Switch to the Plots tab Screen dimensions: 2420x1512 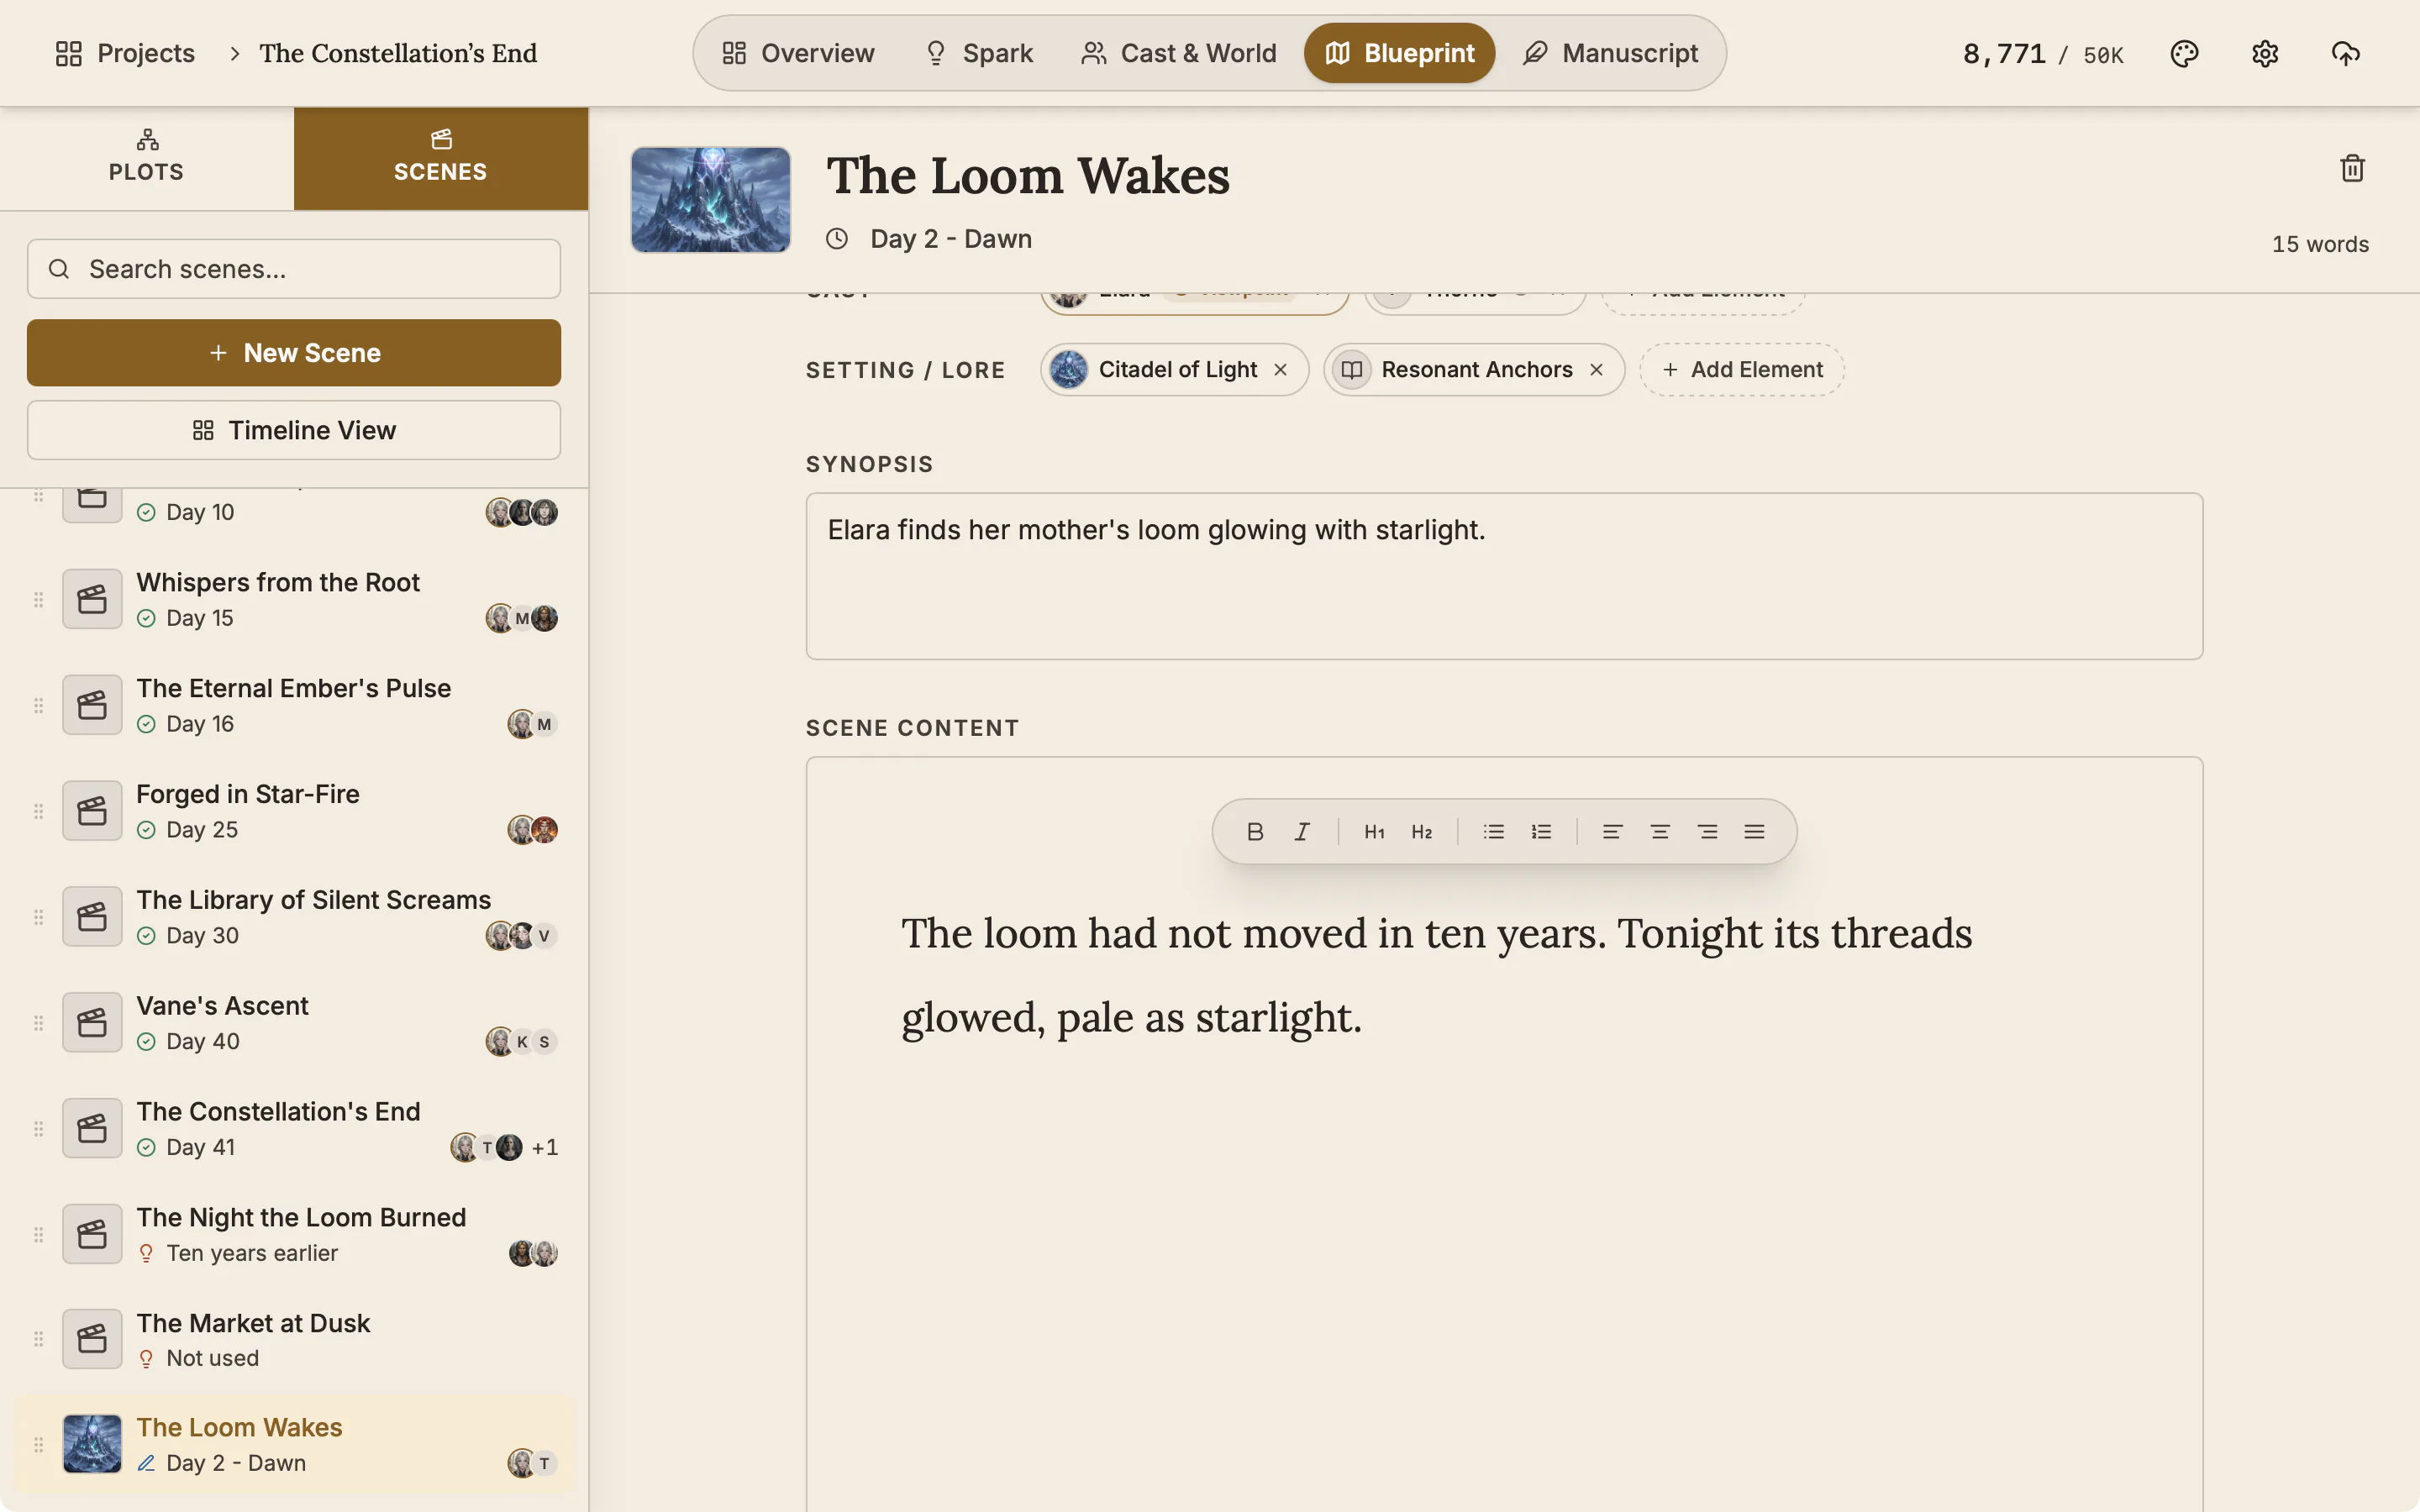tap(147, 158)
